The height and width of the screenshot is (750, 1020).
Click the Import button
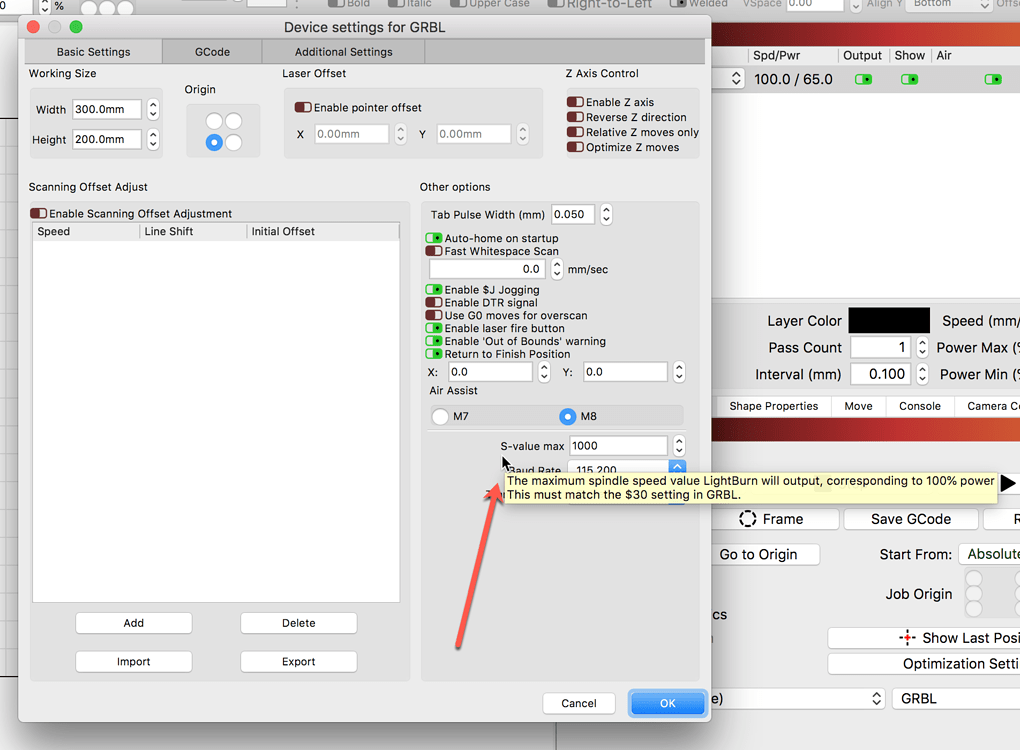pyautogui.click(x=133, y=661)
